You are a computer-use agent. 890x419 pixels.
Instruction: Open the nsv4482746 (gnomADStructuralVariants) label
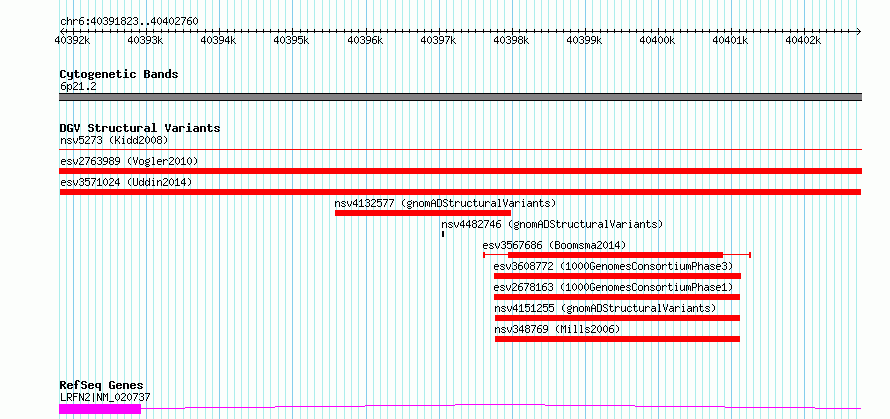(552, 224)
